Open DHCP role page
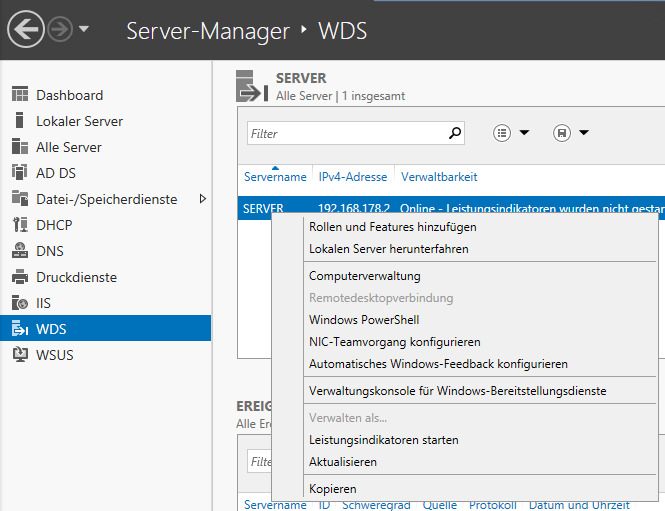The height and width of the screenshot is (511, 665). [54, 225]
